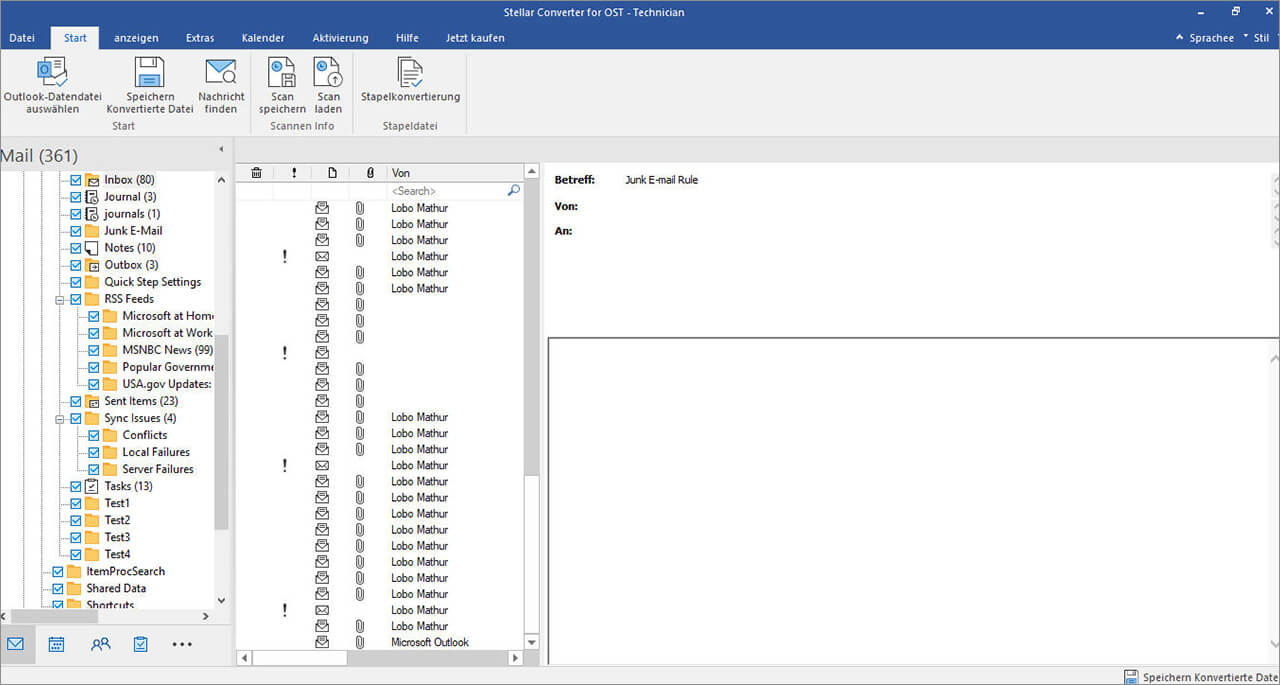Sort by the trash (deleted) column header
Viewport: 1280px width, 685px height.
pyautogui.click(x=256, y=173)
